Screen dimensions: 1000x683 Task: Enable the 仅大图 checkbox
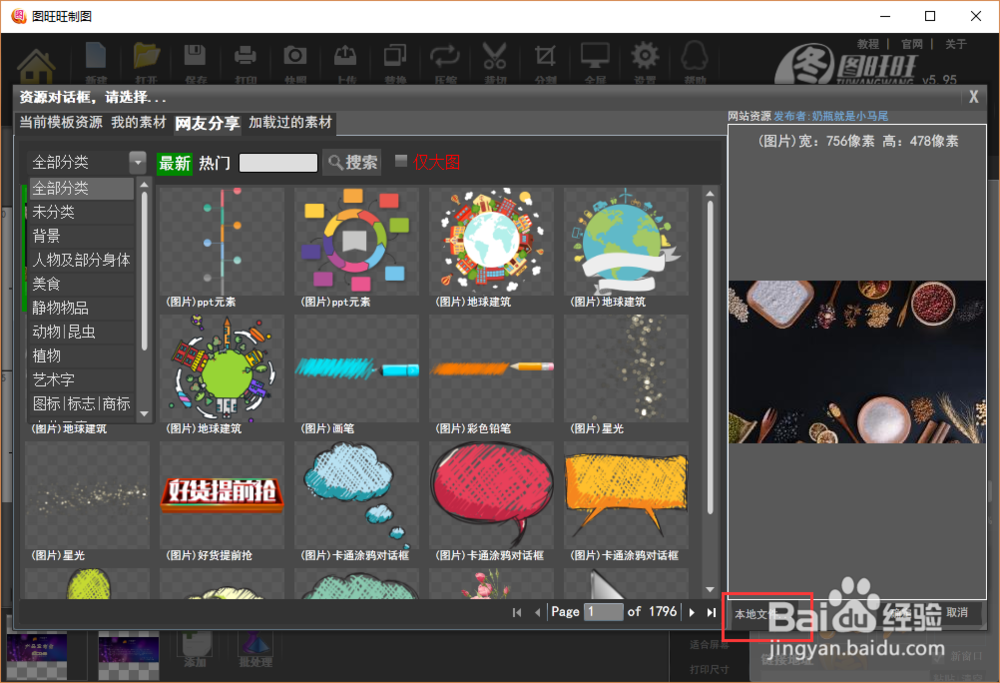(x=401, y=161)
